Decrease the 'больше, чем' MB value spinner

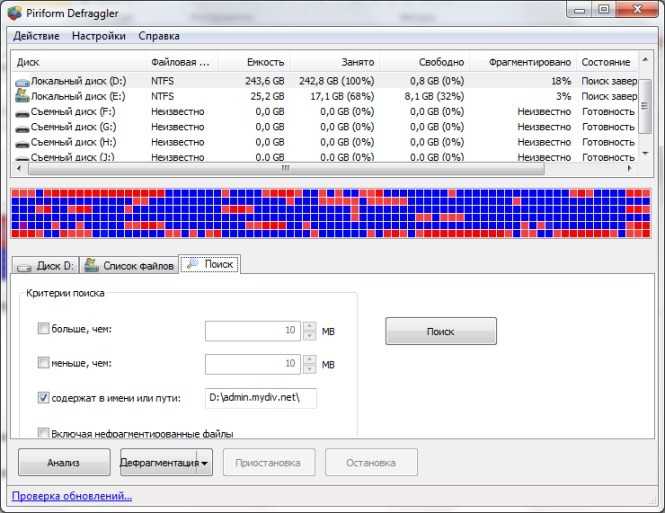pos(310,336)
